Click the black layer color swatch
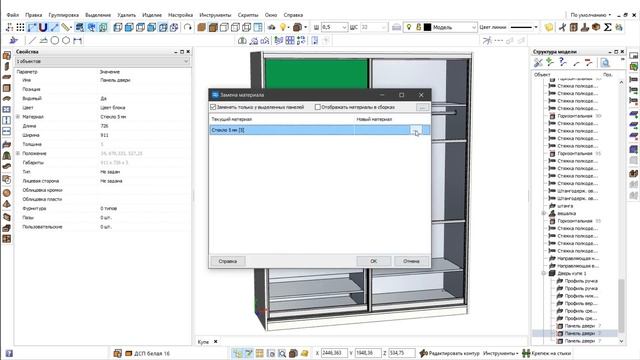This screenshot has width=640, height=360. coord(427,27)
